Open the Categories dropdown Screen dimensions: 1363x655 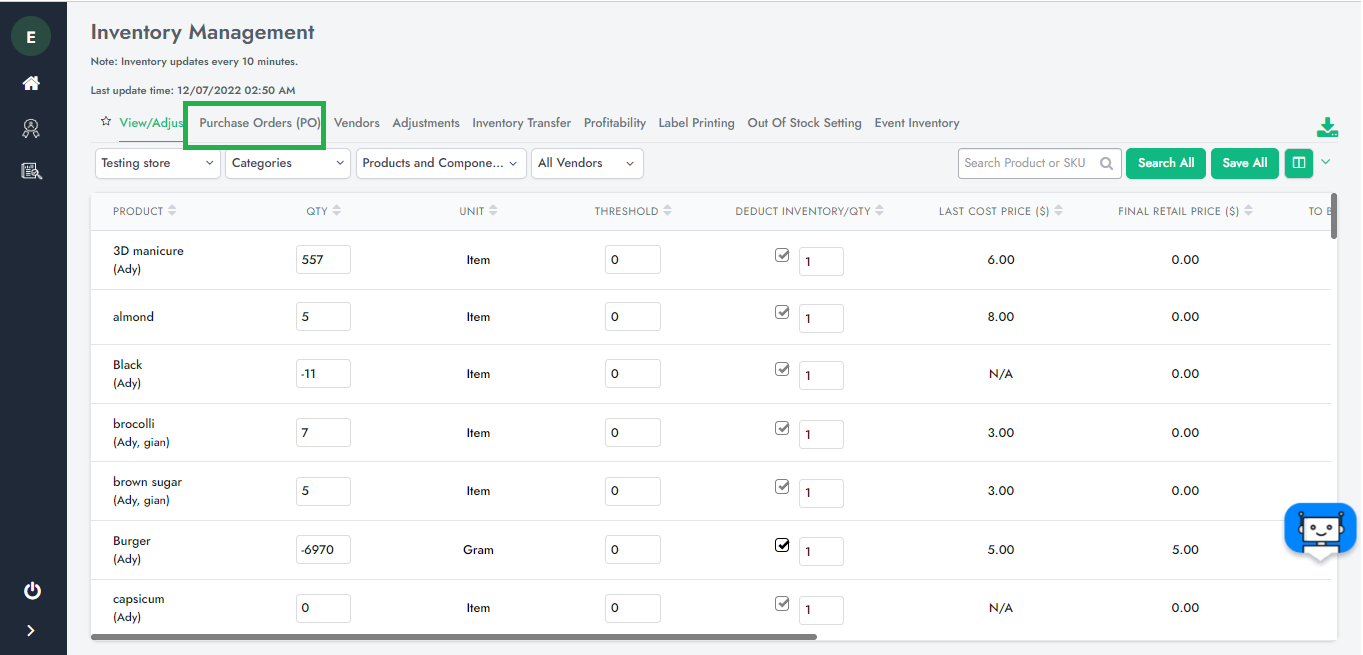click(288, 163)
